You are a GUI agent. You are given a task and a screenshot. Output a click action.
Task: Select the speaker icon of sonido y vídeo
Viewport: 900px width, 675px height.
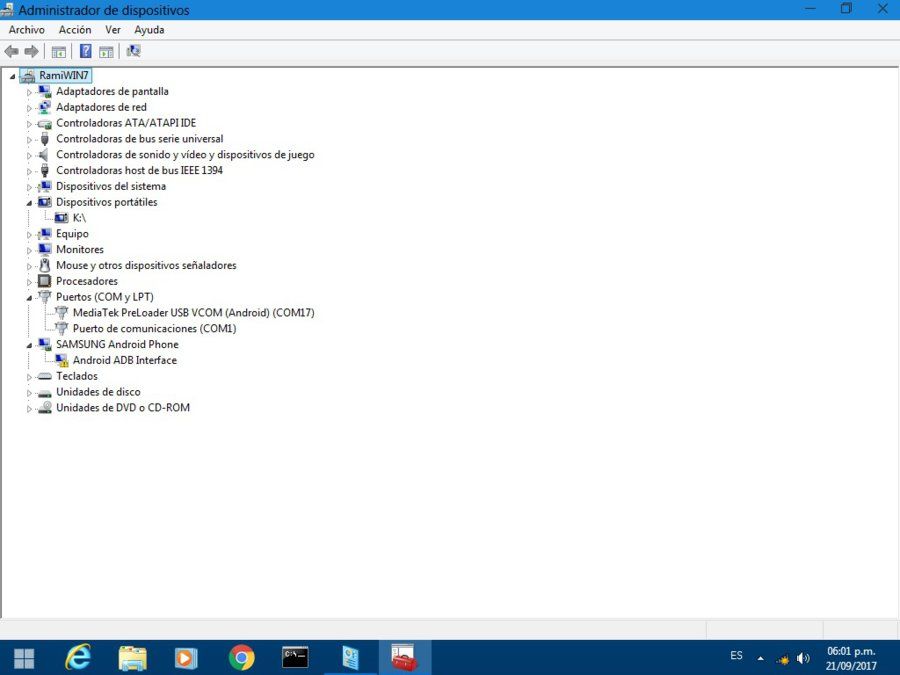[x=43, y=154]
